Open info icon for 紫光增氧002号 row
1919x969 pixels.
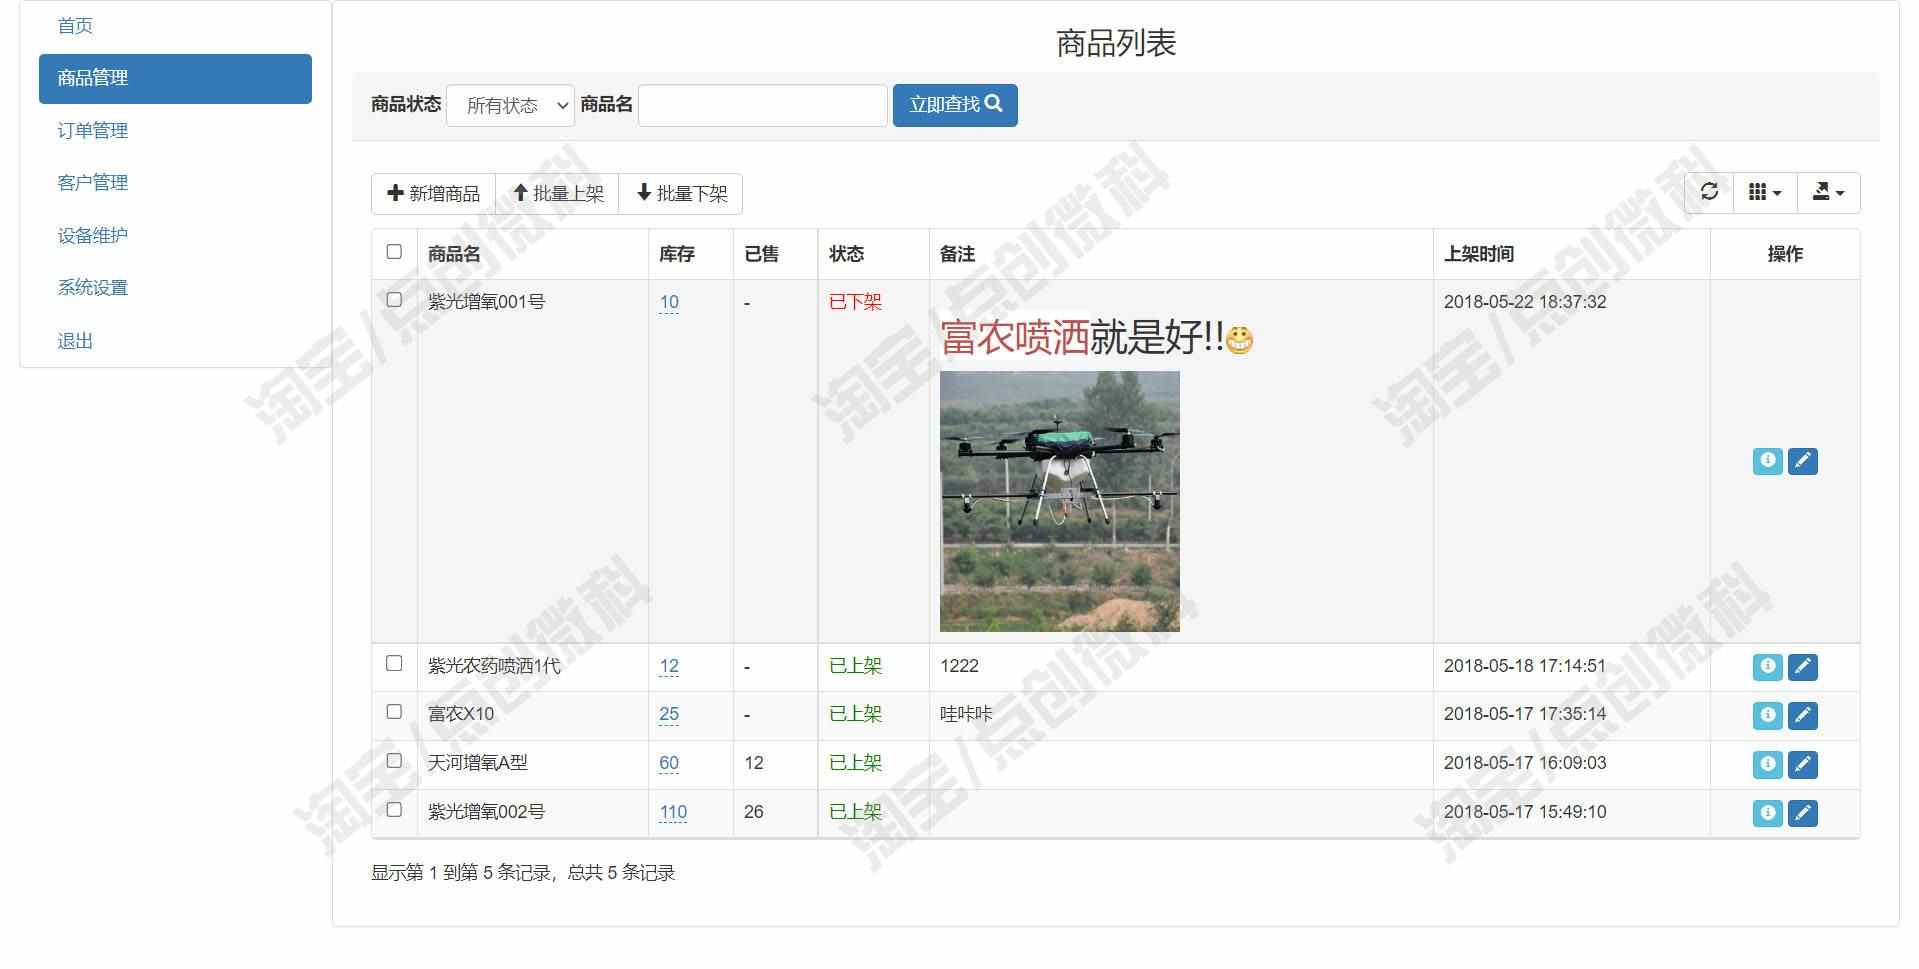[1767, 813]
